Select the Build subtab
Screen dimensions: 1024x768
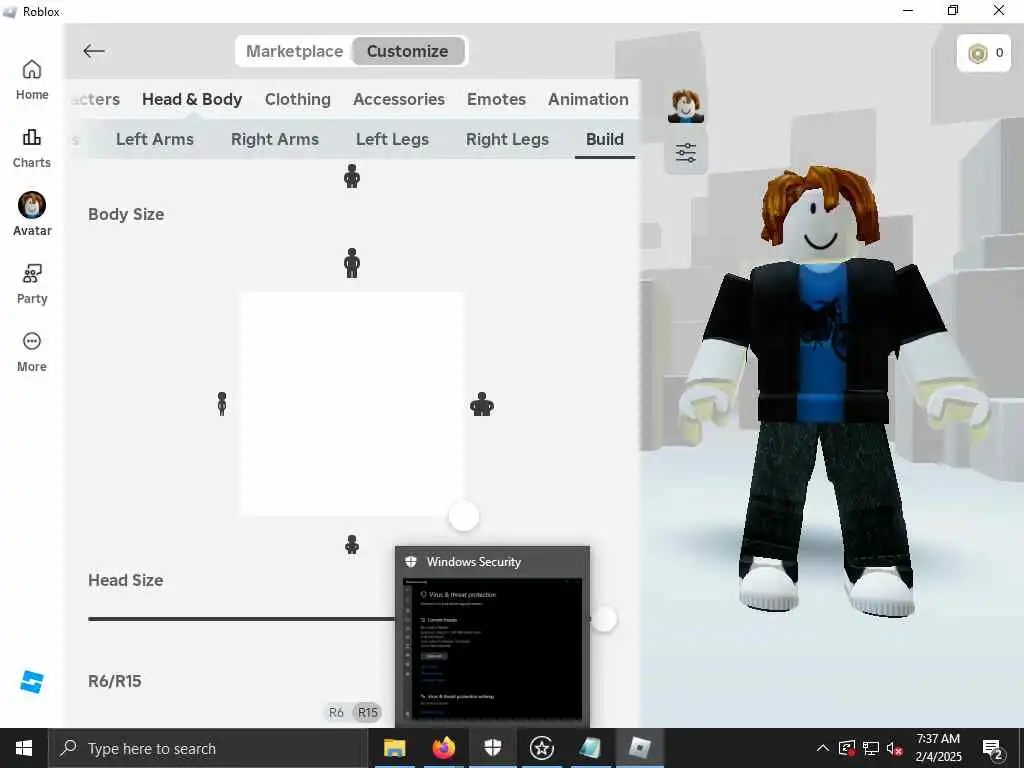point(605,139)
